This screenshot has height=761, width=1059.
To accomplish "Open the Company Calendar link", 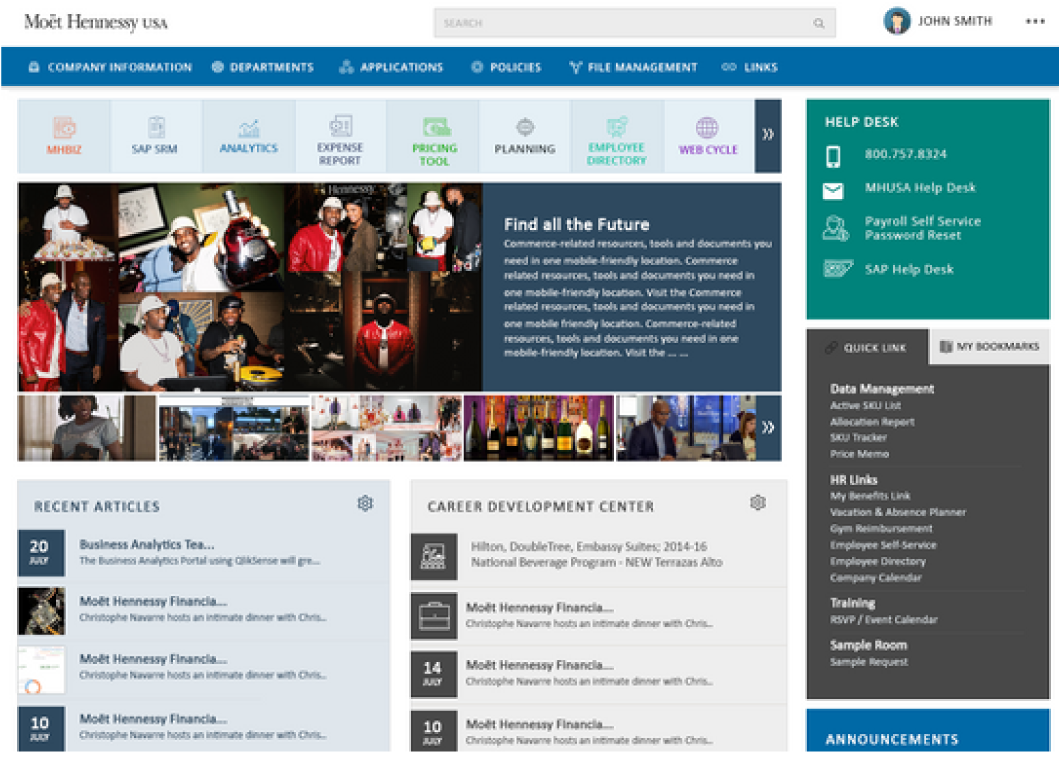I will (x=875, y=577).
